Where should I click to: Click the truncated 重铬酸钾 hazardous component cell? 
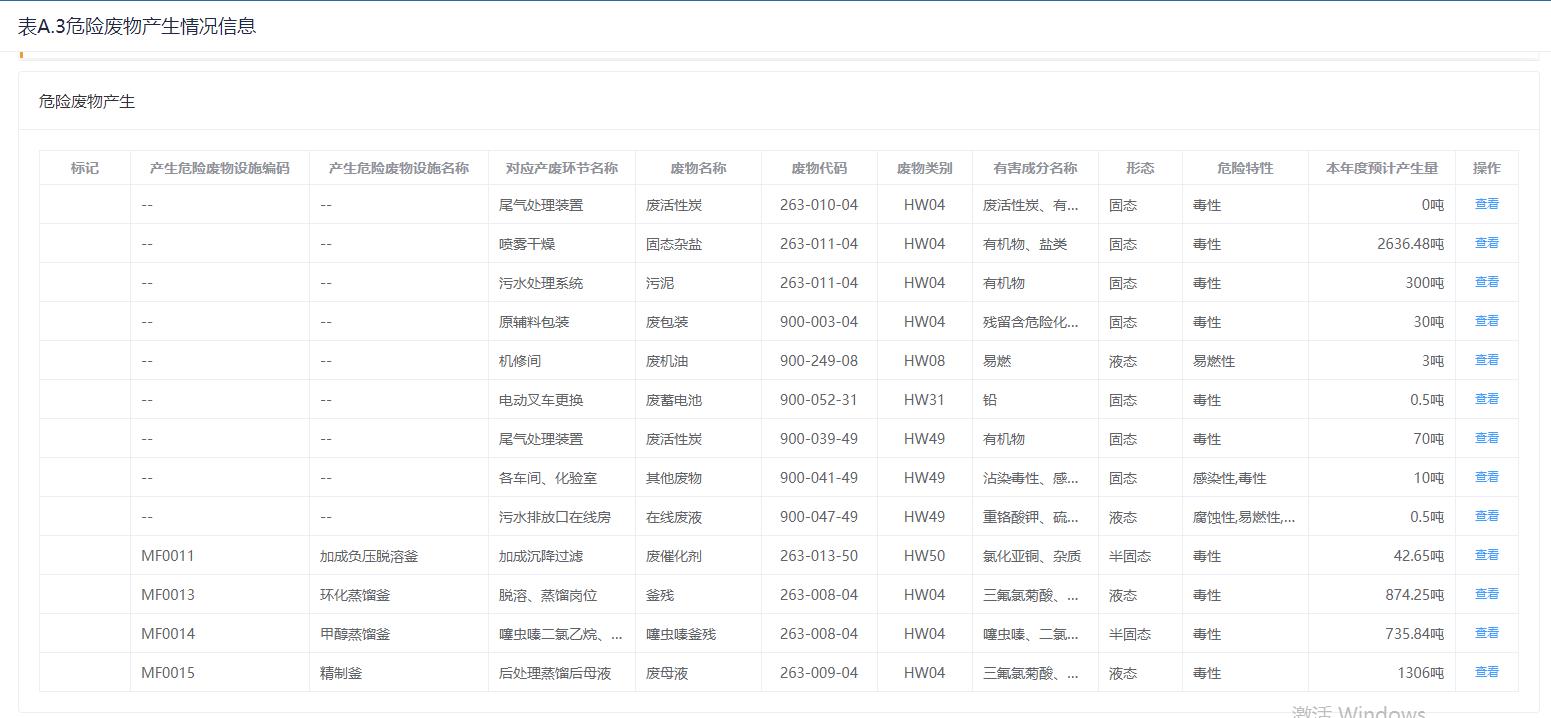[1030, 517]
